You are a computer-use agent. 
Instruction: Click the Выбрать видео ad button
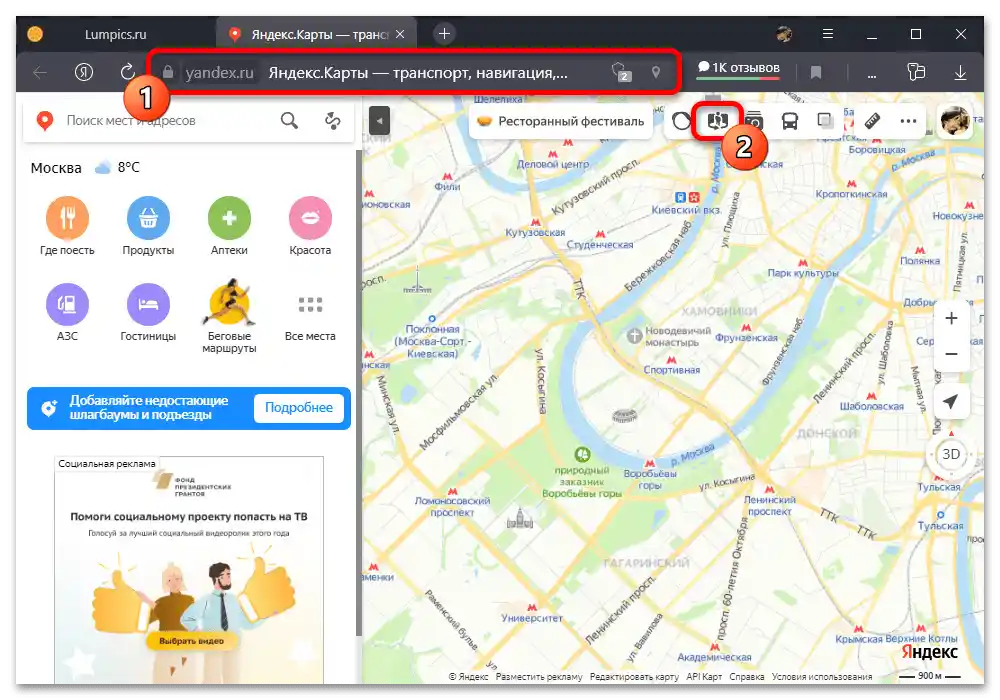[191, 641]
